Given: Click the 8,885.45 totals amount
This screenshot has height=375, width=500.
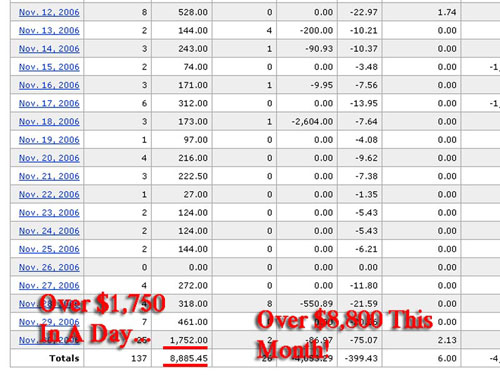Looking at the screenshot, I should [189, 359].
